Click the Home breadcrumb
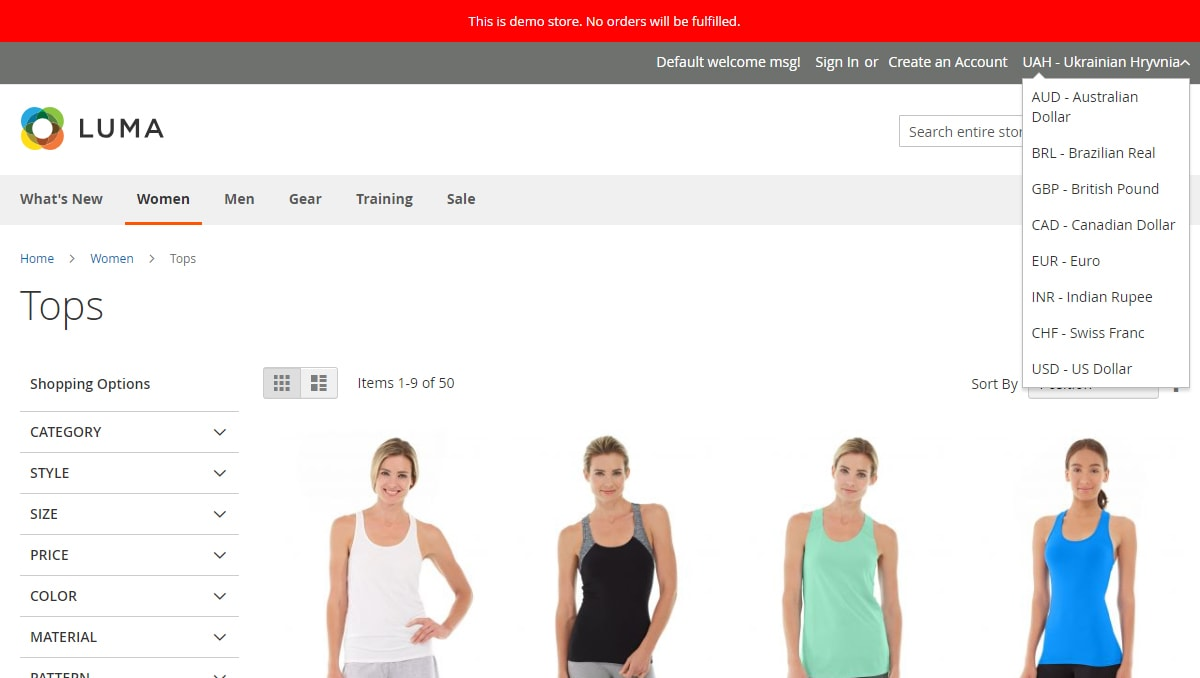Image resolution: width=1200 pixels, height=678 pixels. 37,258
